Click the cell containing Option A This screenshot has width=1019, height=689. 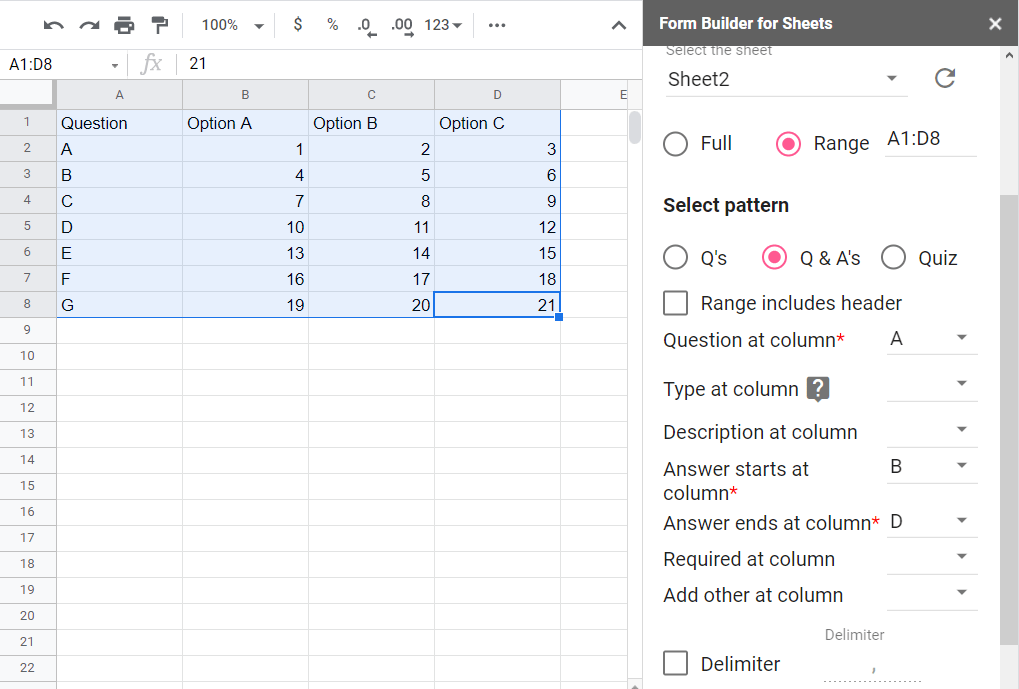[246, 123]
